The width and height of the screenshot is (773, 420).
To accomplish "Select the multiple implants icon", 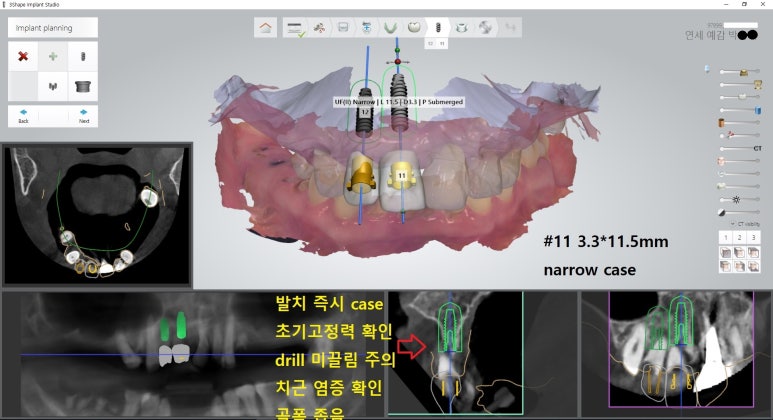I will pos(53,86).
